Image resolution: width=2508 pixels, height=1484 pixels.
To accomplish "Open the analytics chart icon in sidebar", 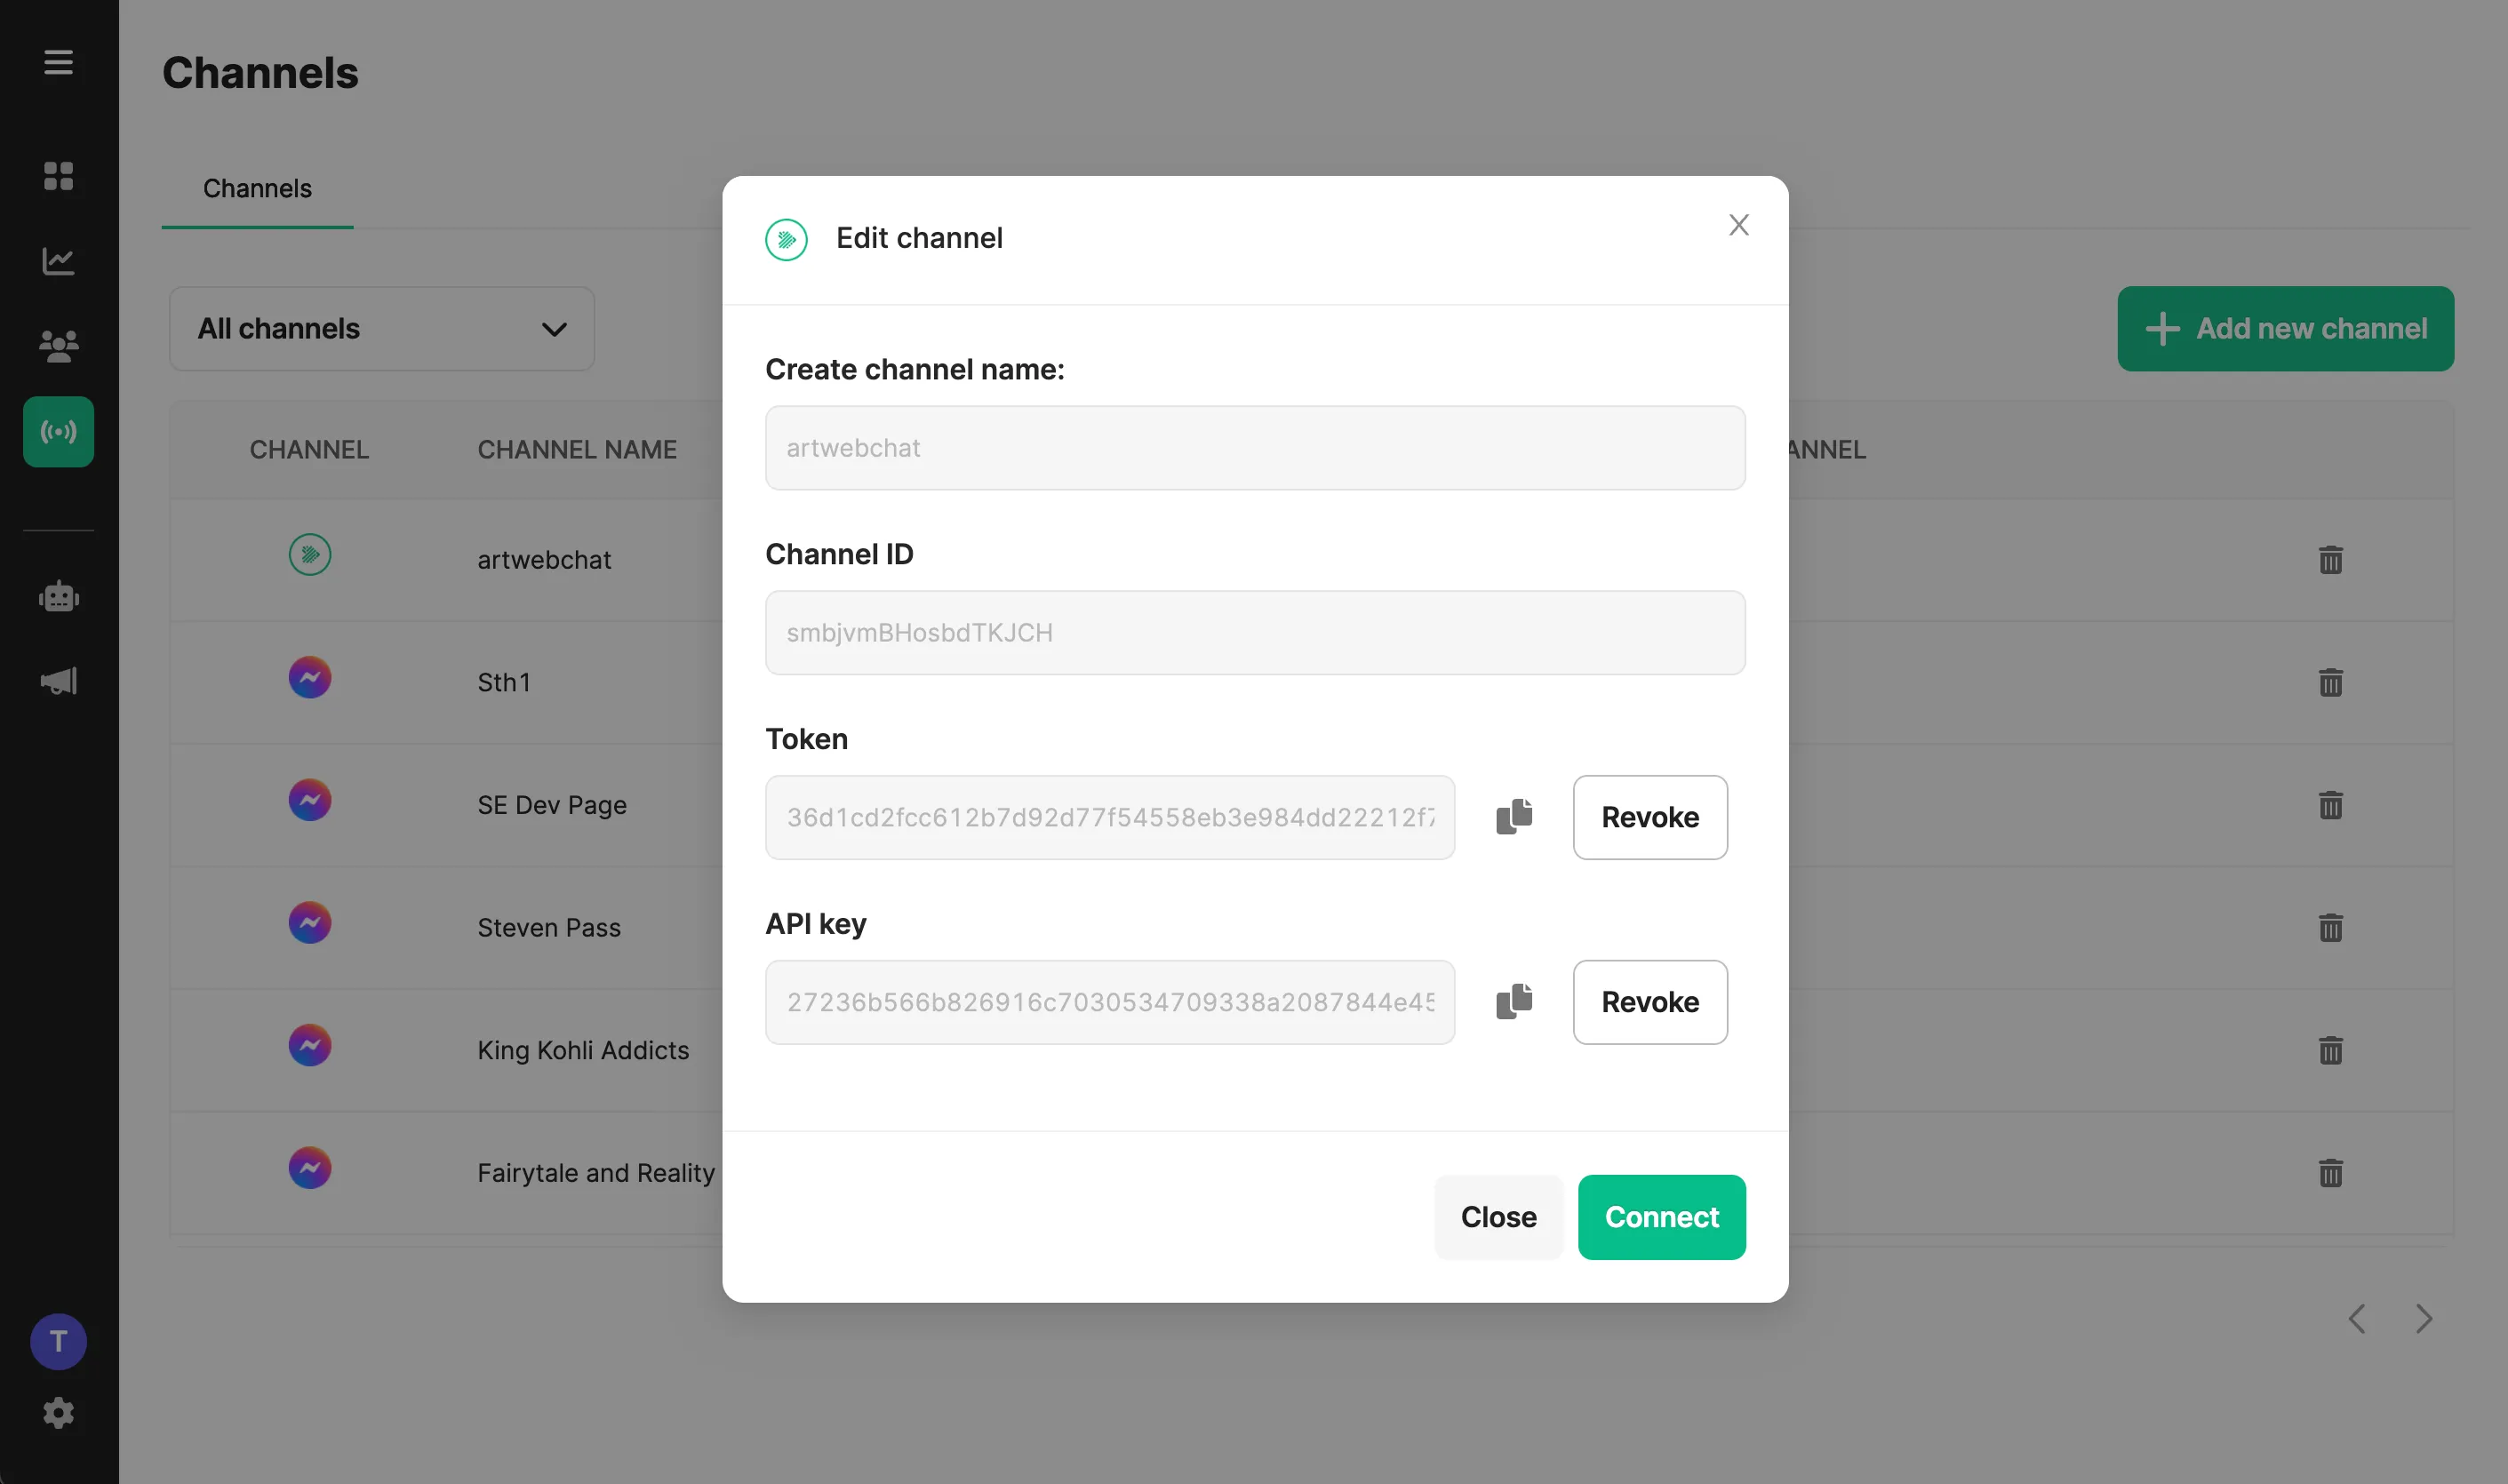I will (x=58, y=261).
